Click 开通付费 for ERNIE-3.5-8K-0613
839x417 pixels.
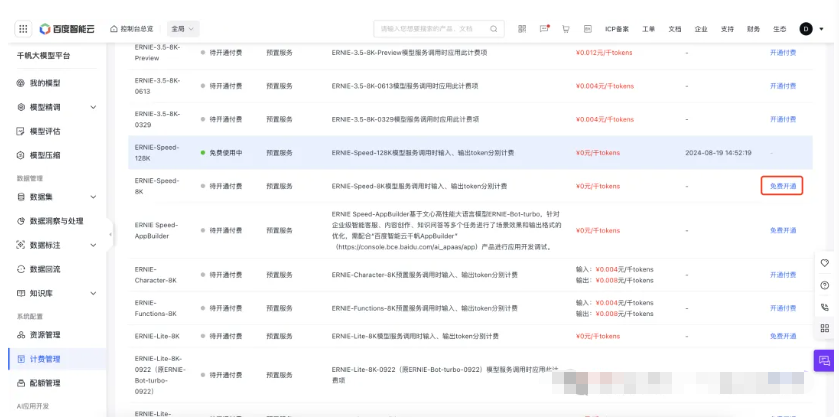(x=783, y=86)
